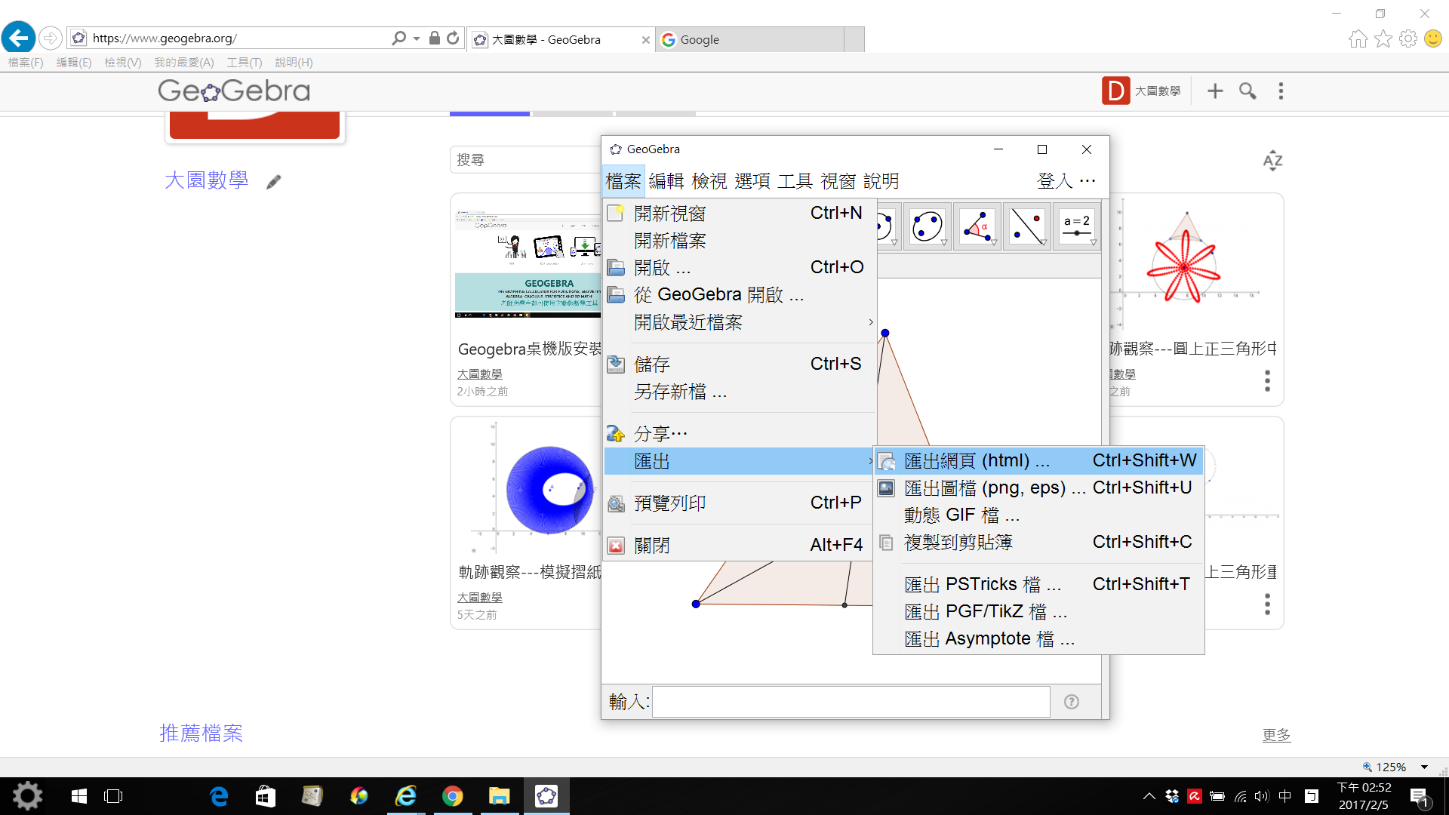
Task: Open the 檢視 menu in GeoGebra
Action: point(710,181)
